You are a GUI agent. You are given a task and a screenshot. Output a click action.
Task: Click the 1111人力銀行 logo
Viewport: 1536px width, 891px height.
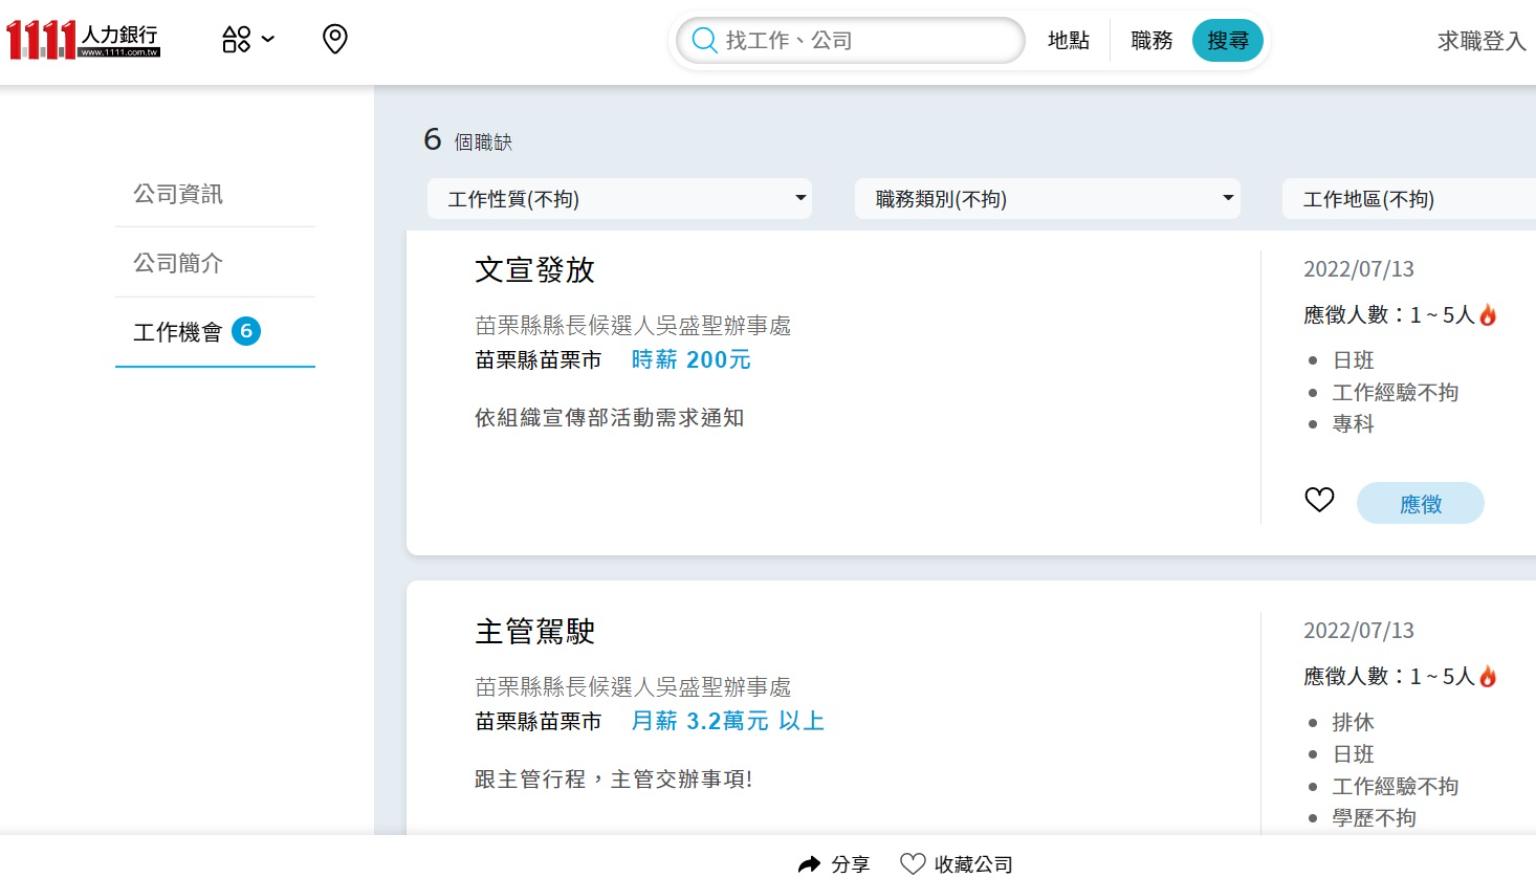[x=83, y=40]
